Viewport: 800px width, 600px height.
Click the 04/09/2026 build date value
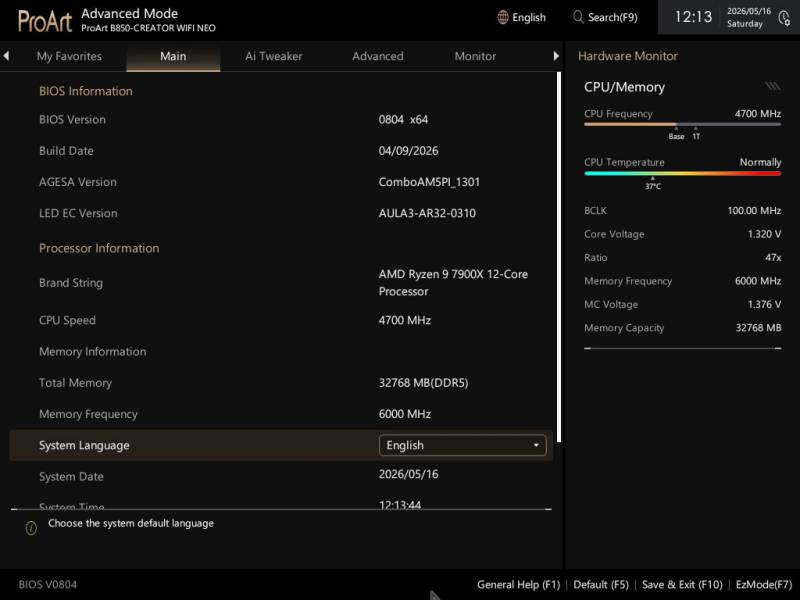click(x=408, y=151)
